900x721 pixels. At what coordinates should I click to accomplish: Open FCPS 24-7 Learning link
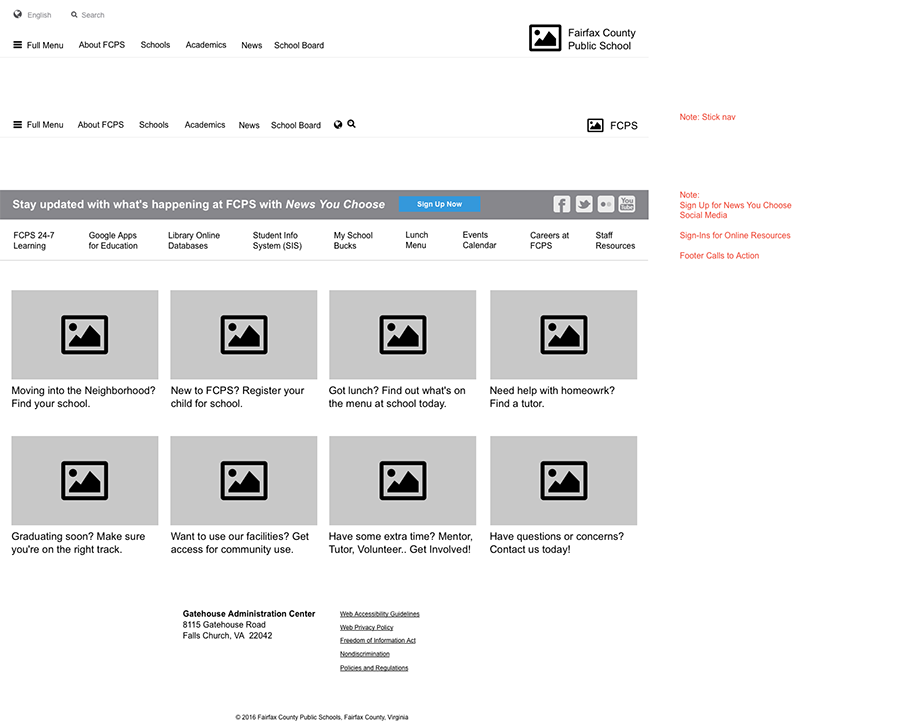tap(34, 241)
